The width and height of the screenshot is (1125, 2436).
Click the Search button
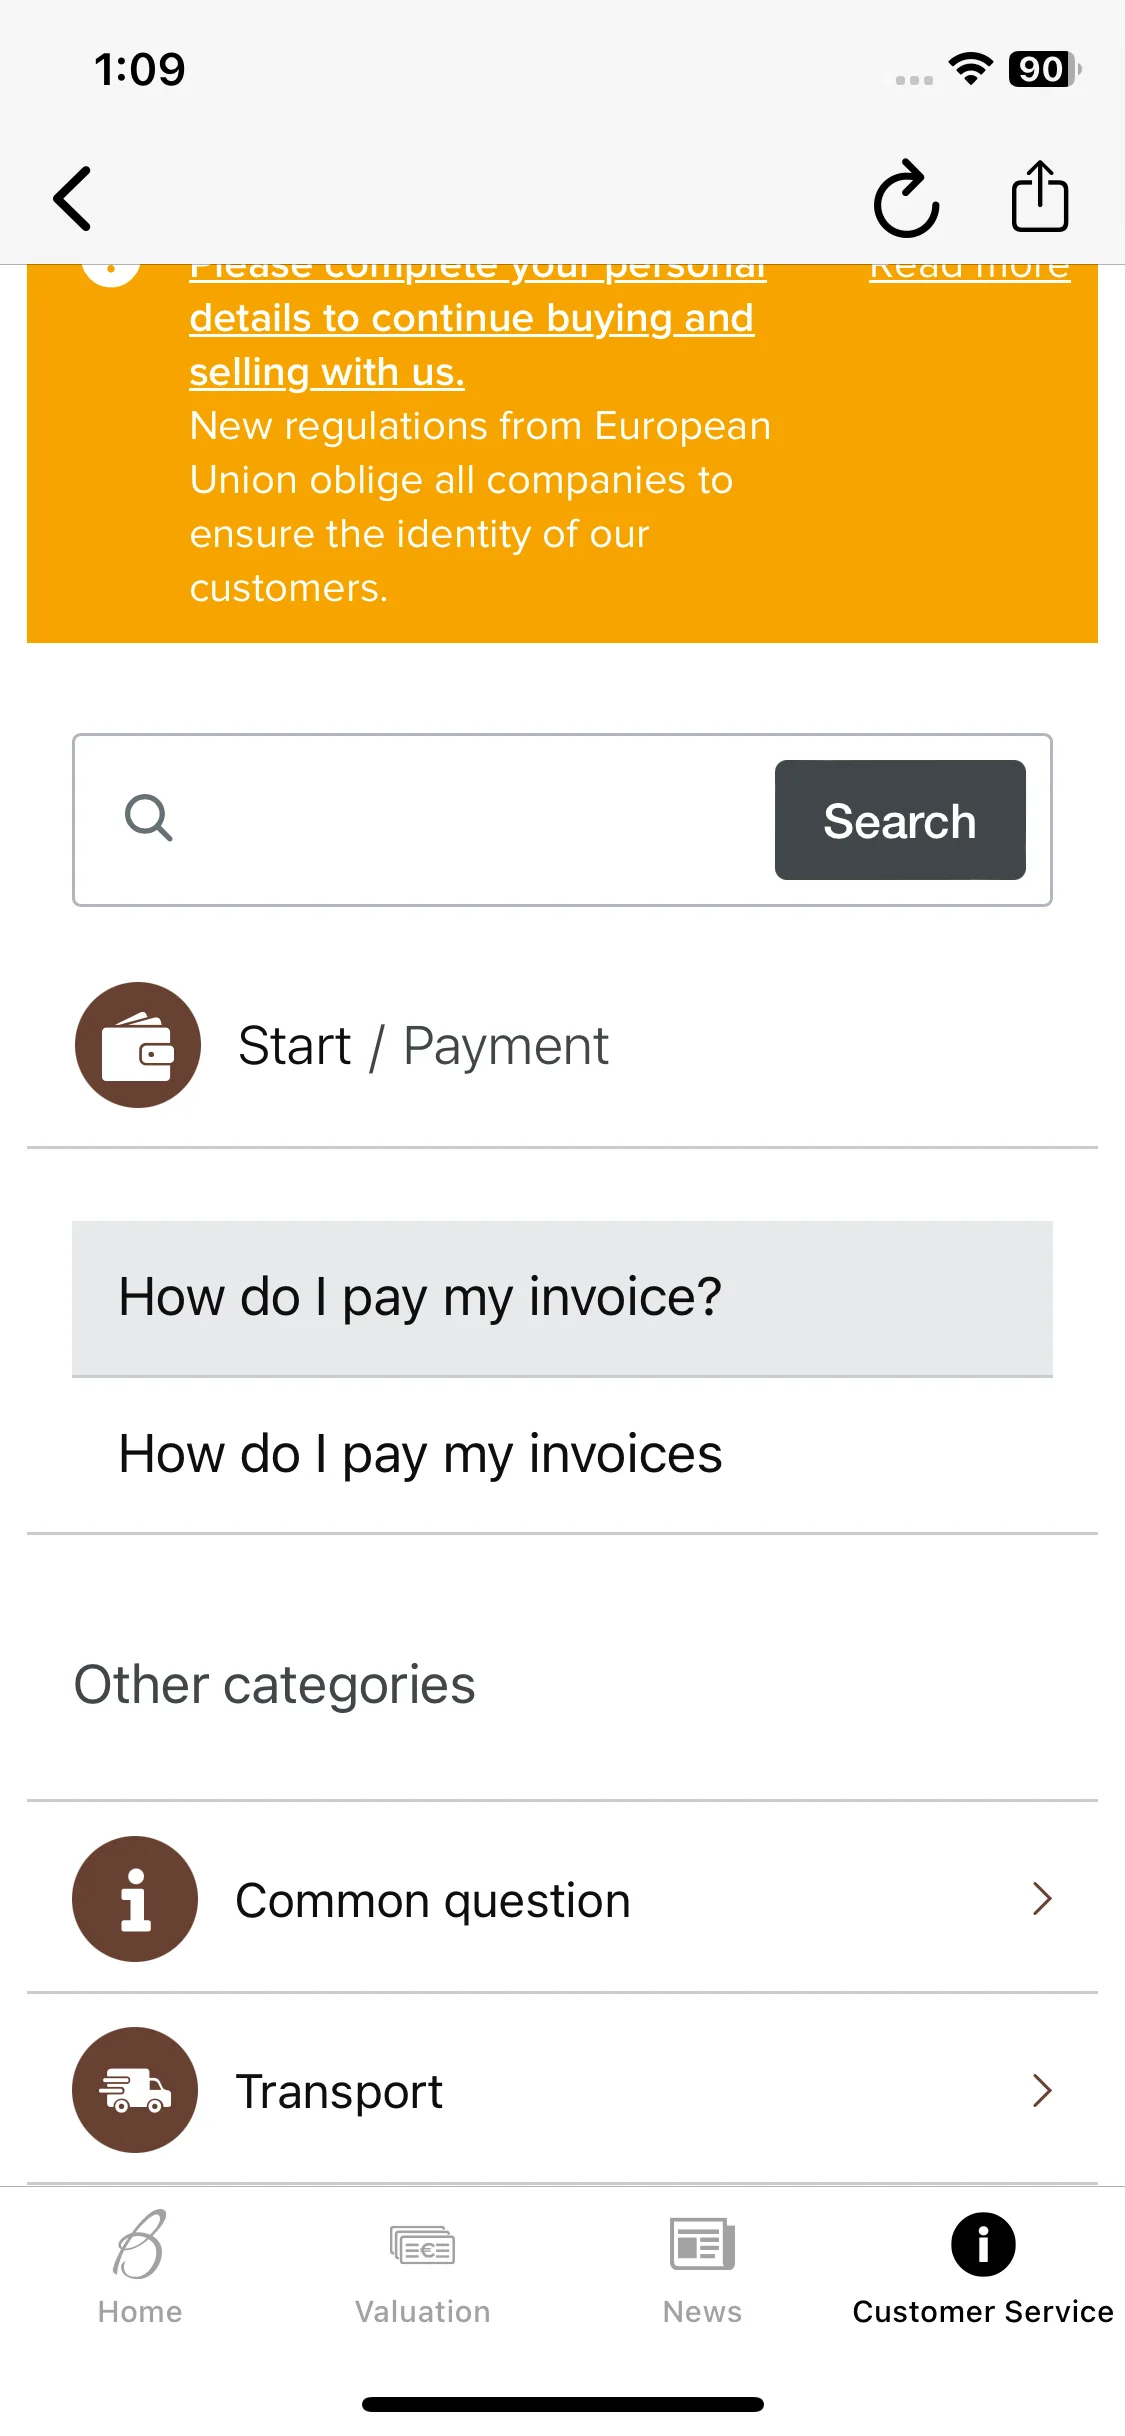[900, 820]
